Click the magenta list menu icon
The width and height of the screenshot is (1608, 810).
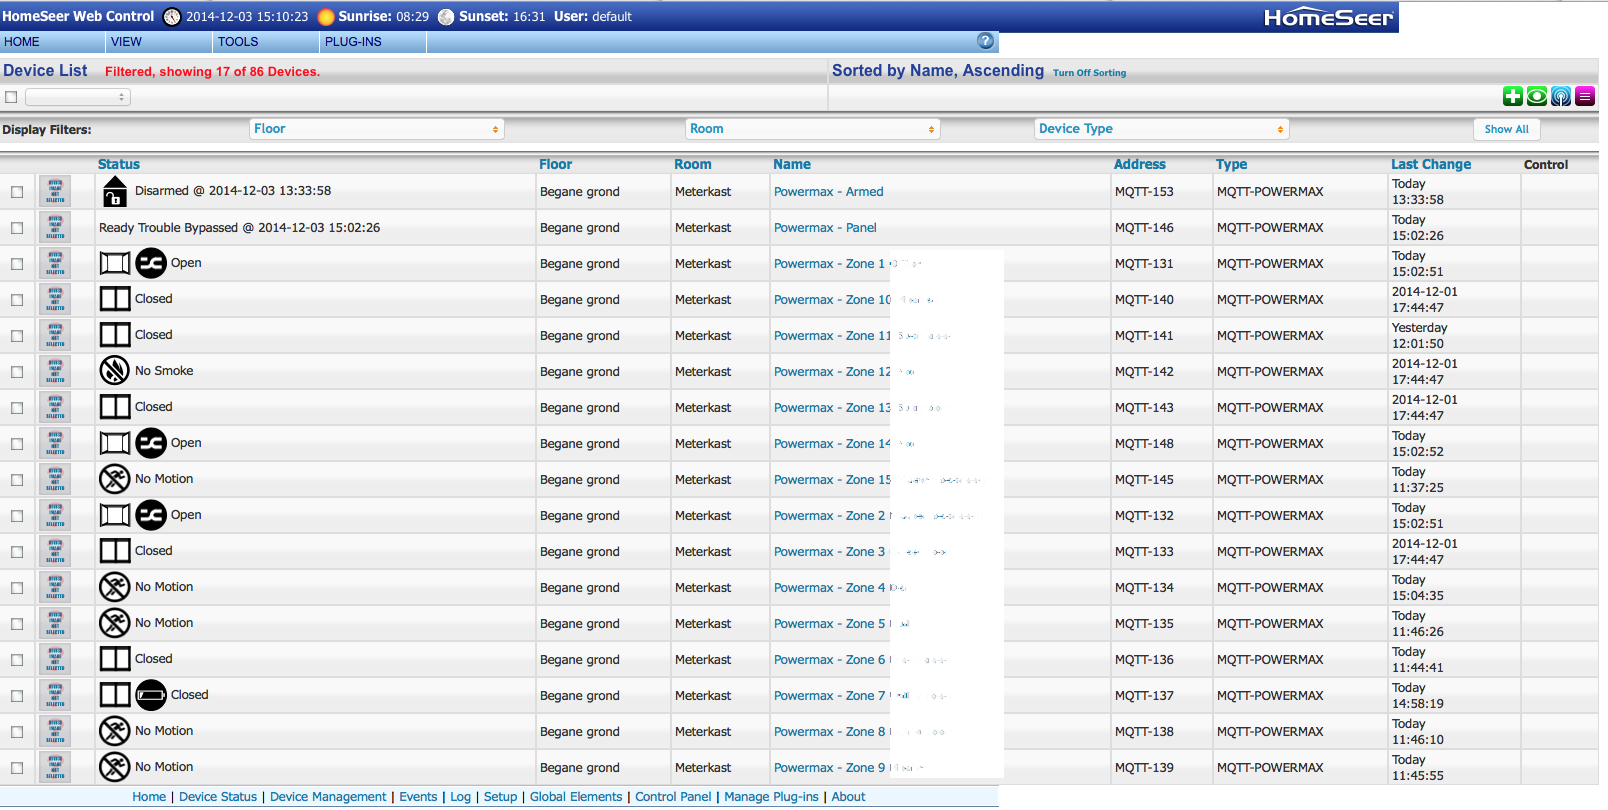(x=1585, y=96)
